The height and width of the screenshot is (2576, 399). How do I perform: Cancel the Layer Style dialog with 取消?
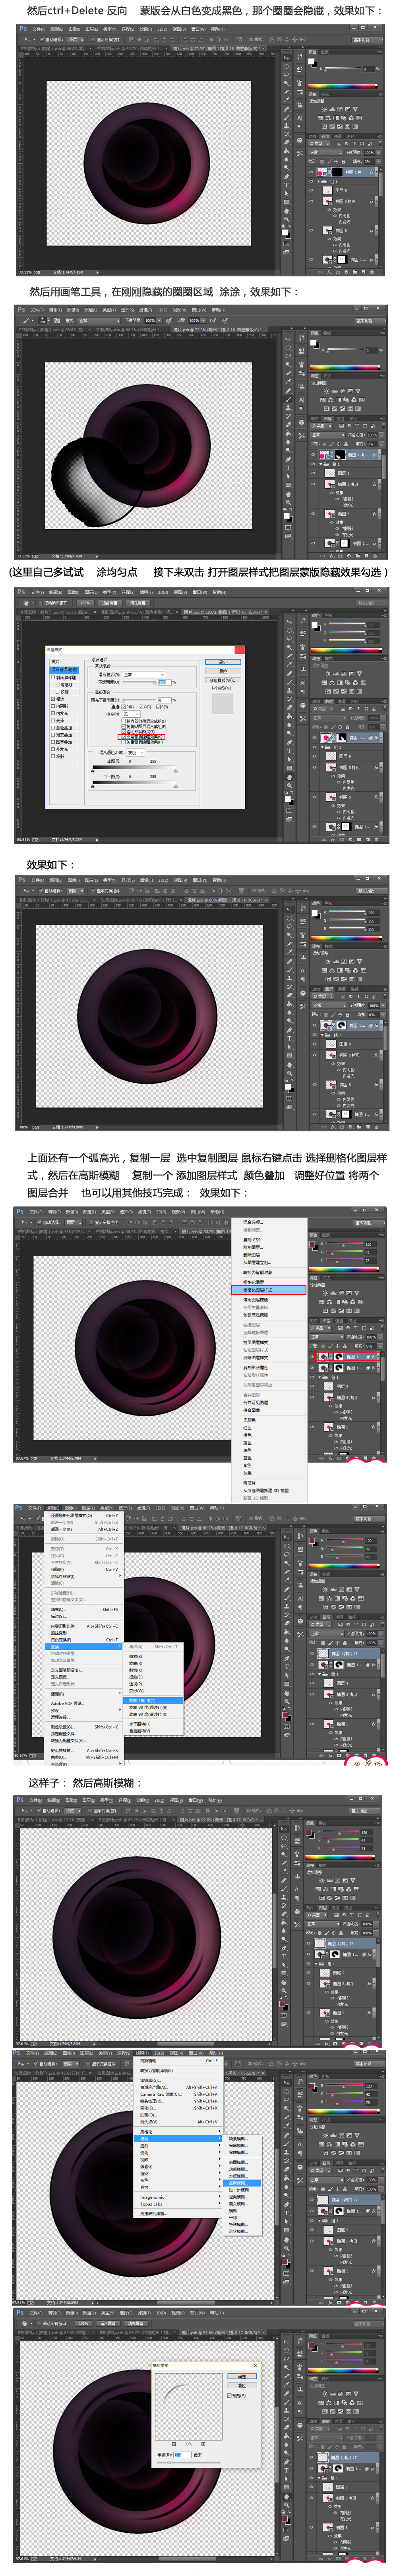223,671
